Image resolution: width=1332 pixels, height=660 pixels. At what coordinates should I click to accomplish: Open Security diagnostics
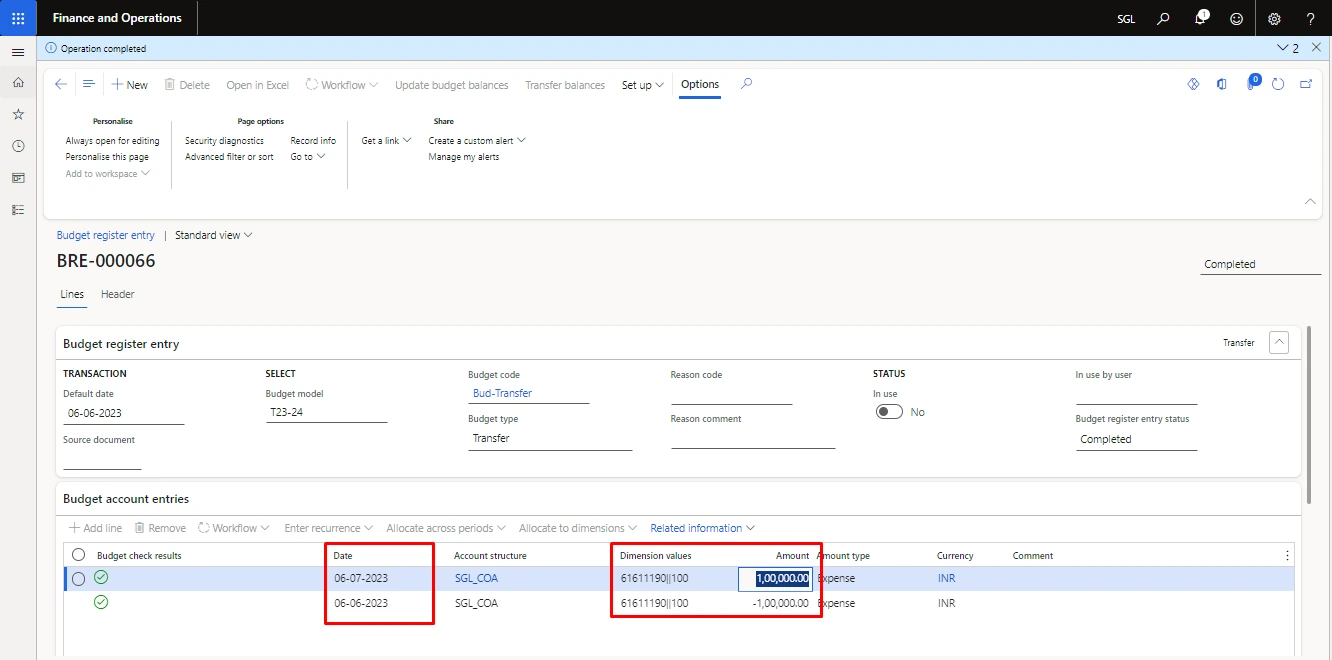click(224, 141)
